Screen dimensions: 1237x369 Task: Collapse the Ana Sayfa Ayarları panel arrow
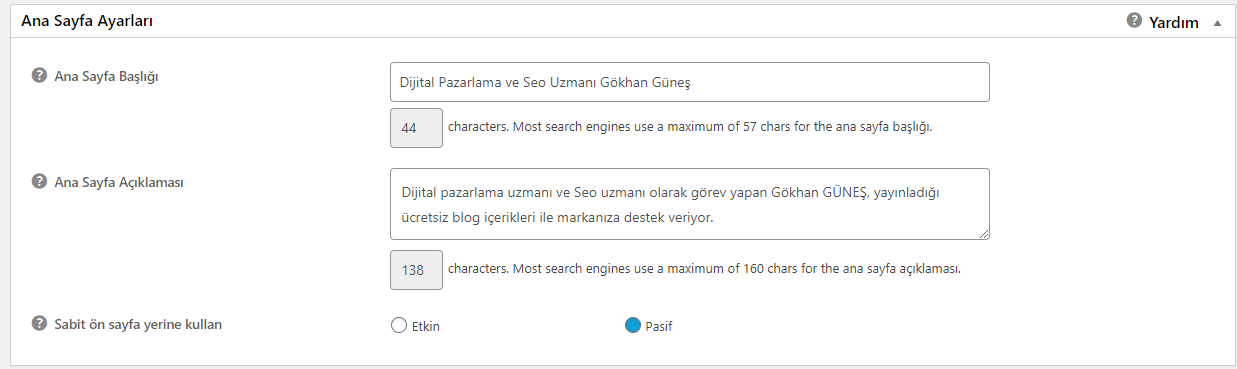pyautogui.click(x=1217, y=22)
